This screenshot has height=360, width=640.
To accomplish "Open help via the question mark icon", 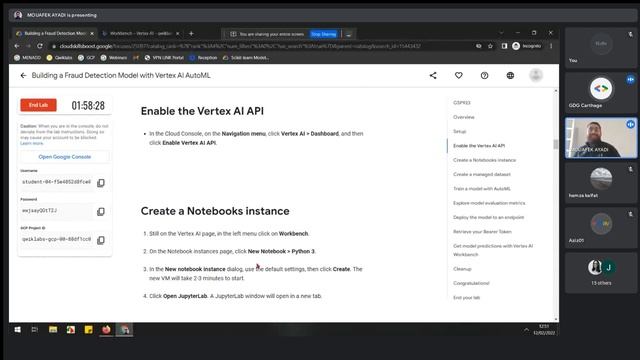I will click(x=484, y=76).
